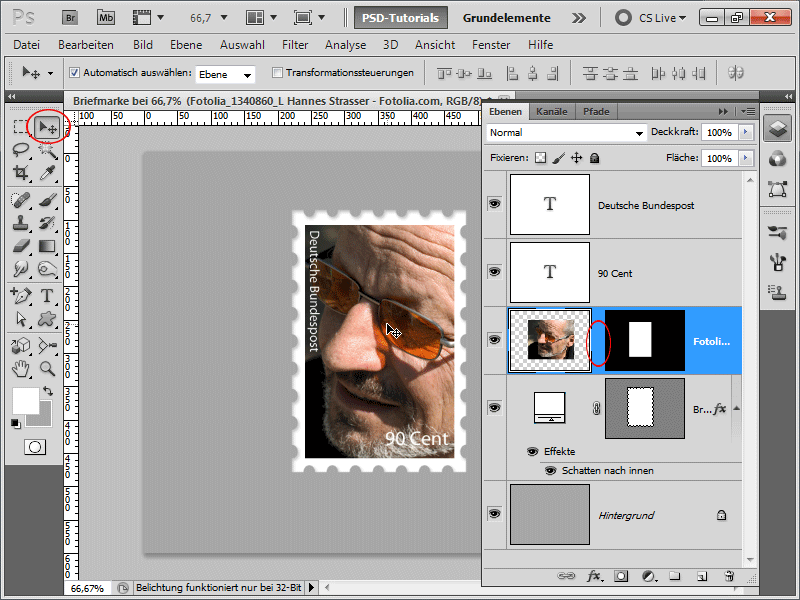Click the delete layer trash icon

click(x=729, y=576)
